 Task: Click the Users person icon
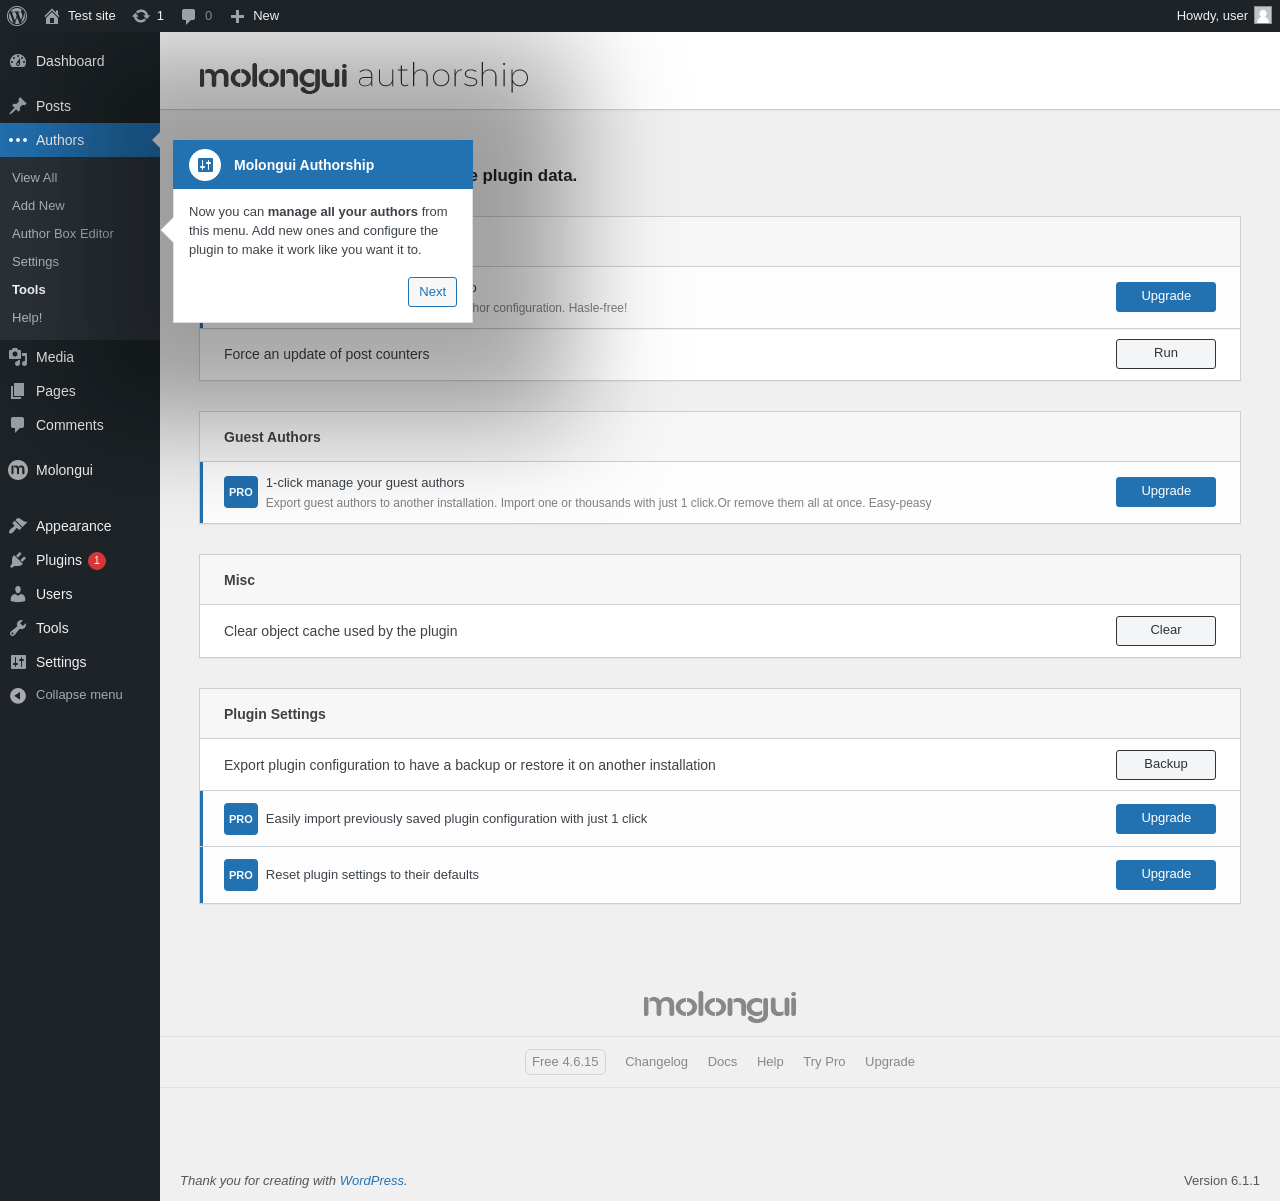(18, 594)
